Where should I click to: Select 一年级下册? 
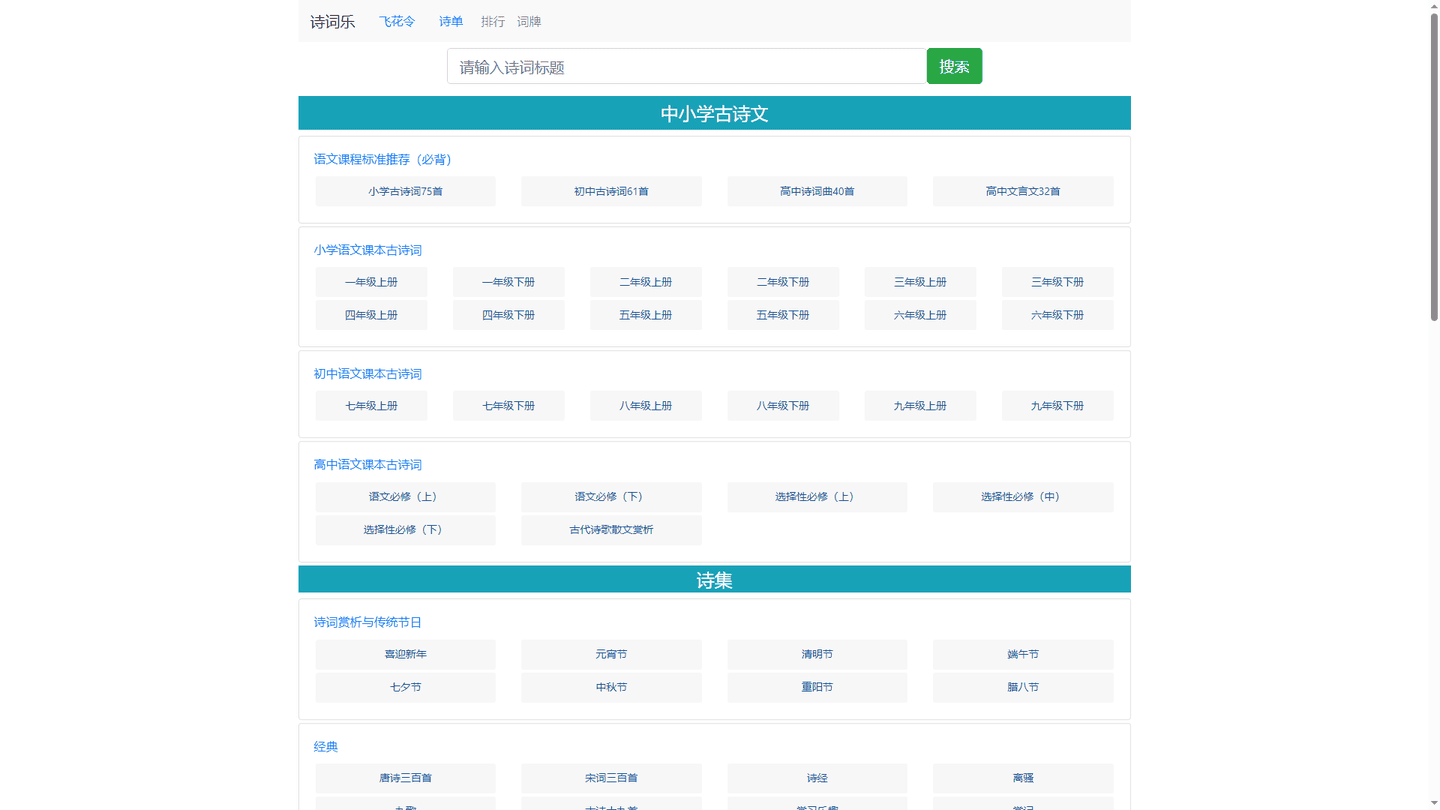pos(508,282)
